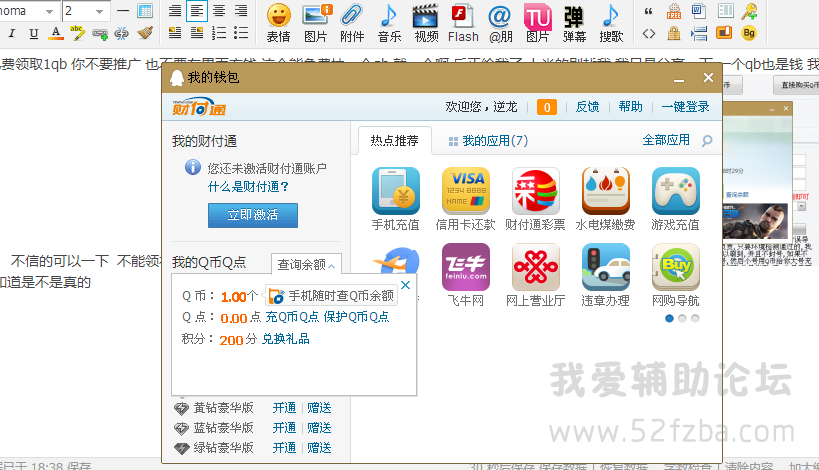
Task: Go to second app page dot
Action: click(682, 318)
